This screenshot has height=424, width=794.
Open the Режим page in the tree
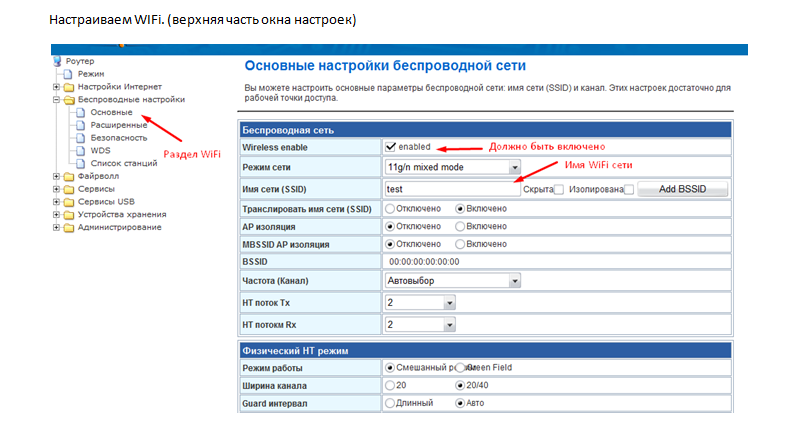[x=90, y=74]
